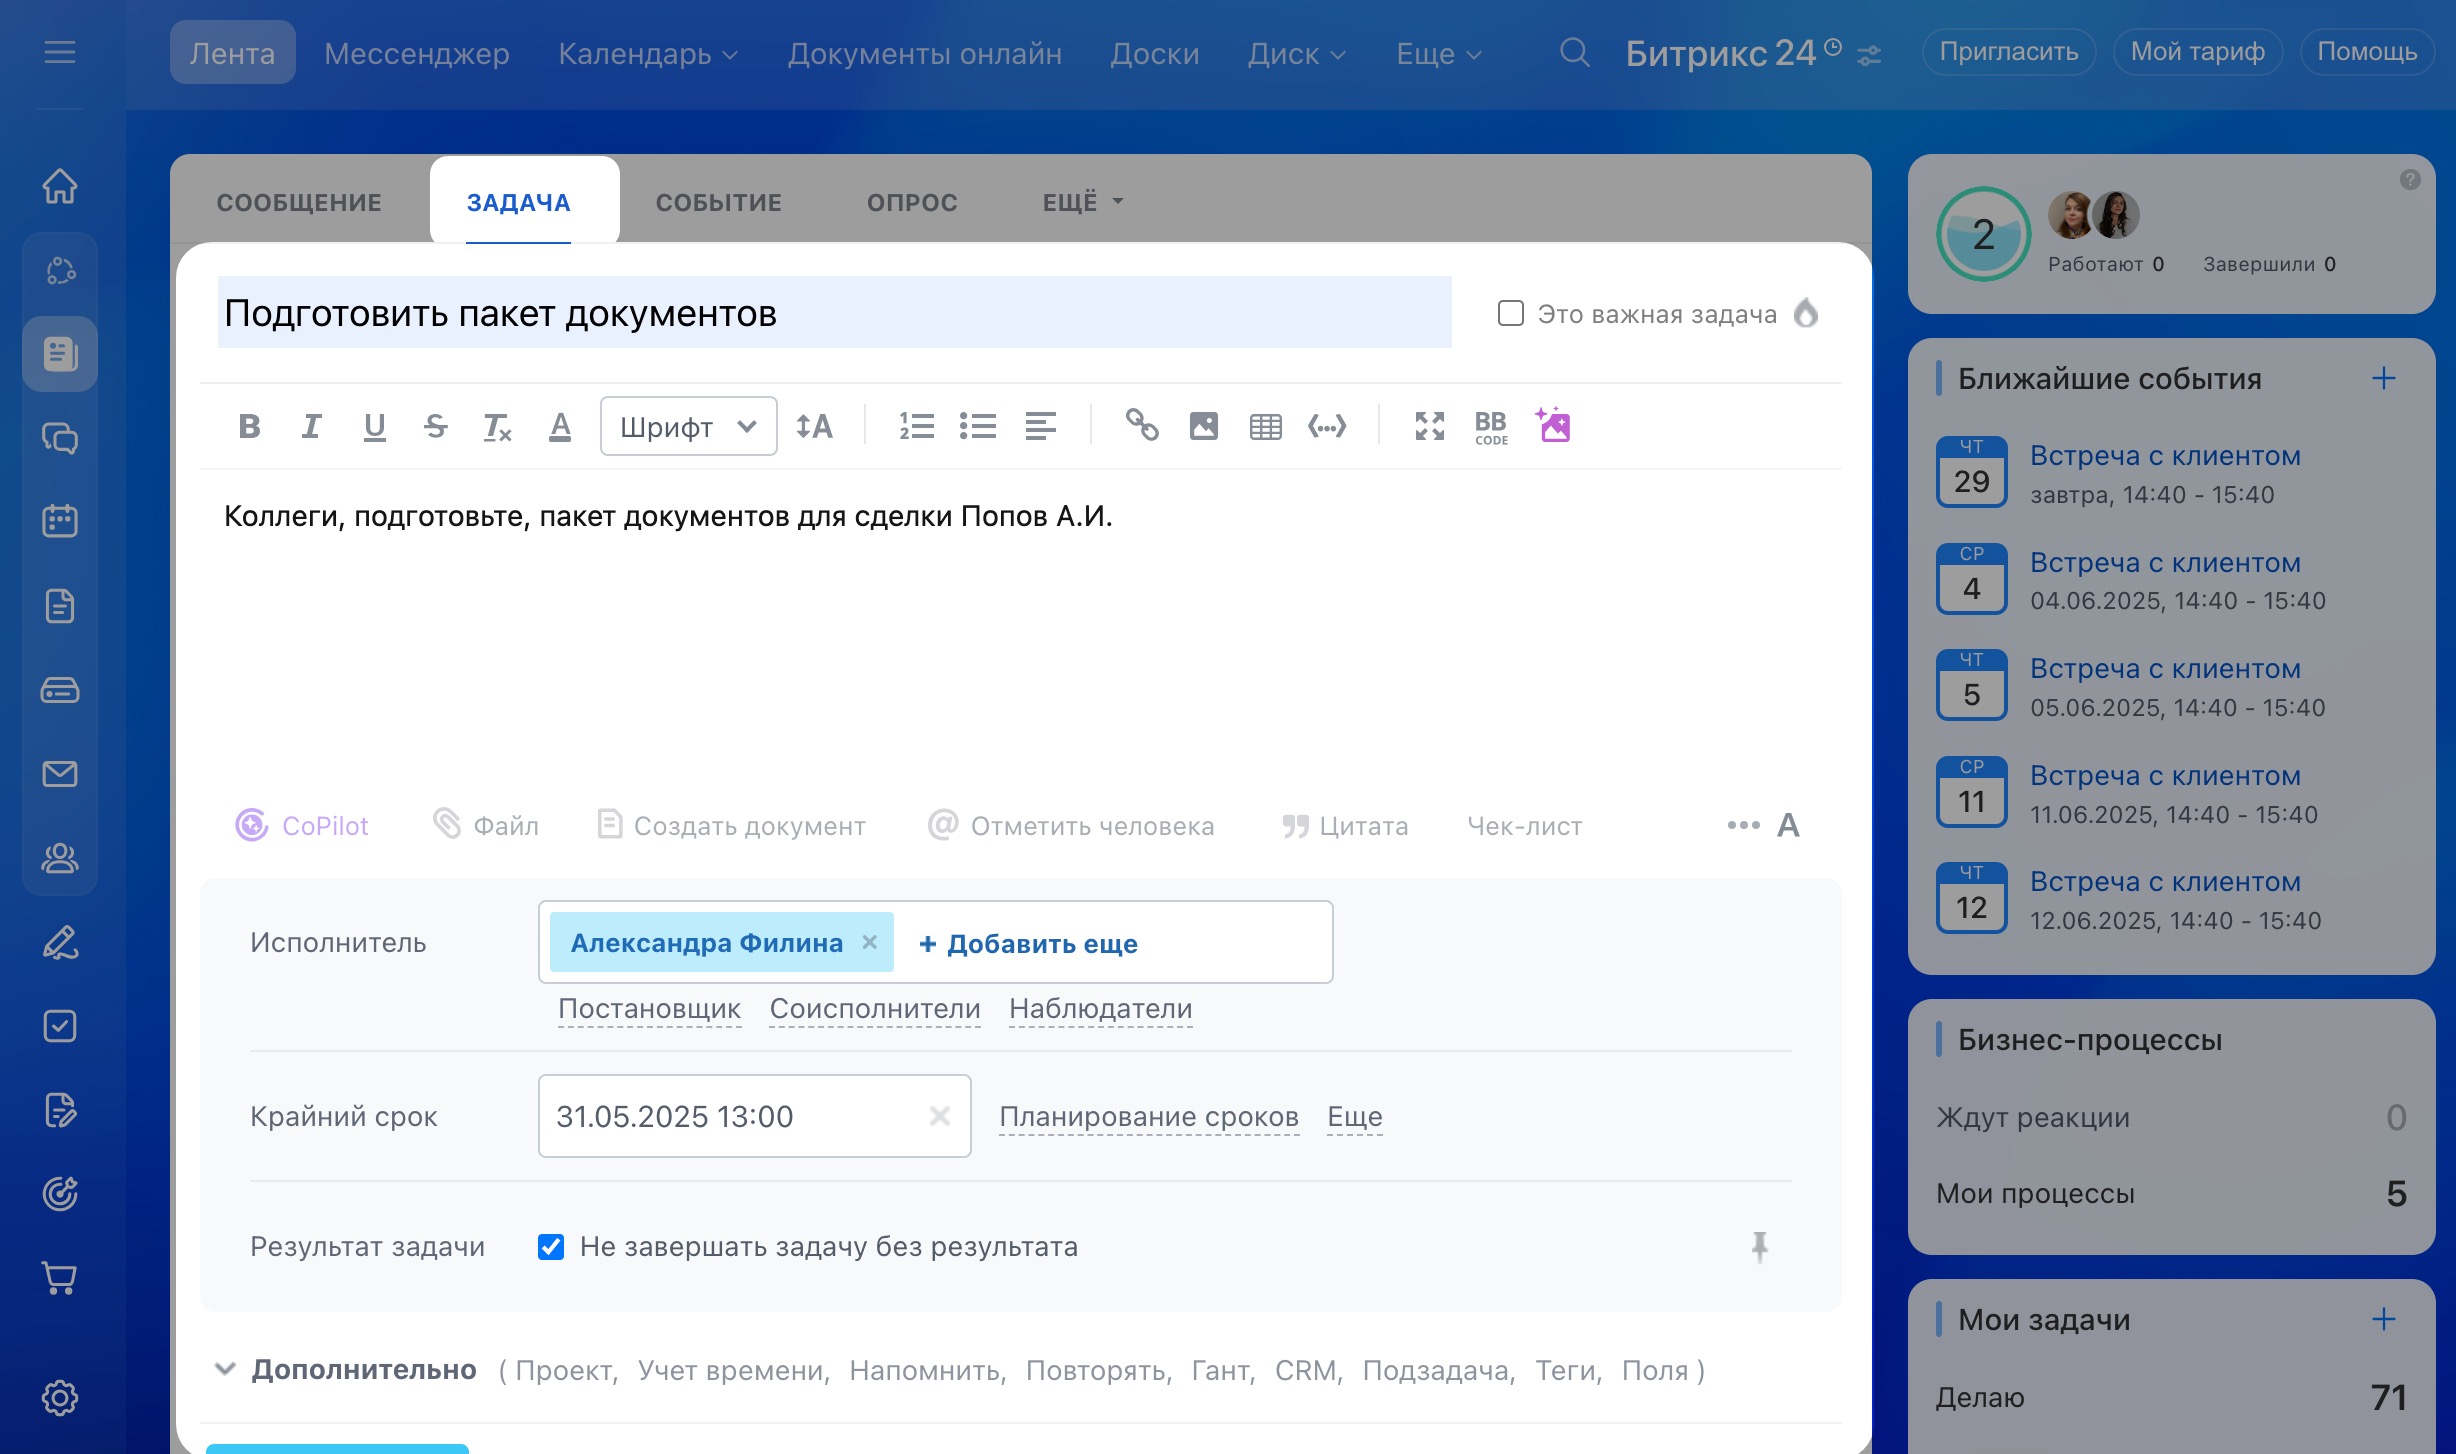The image size is (2456, 1454).
Task: Open Мессенджер in top menu
Action: (417, 52)
